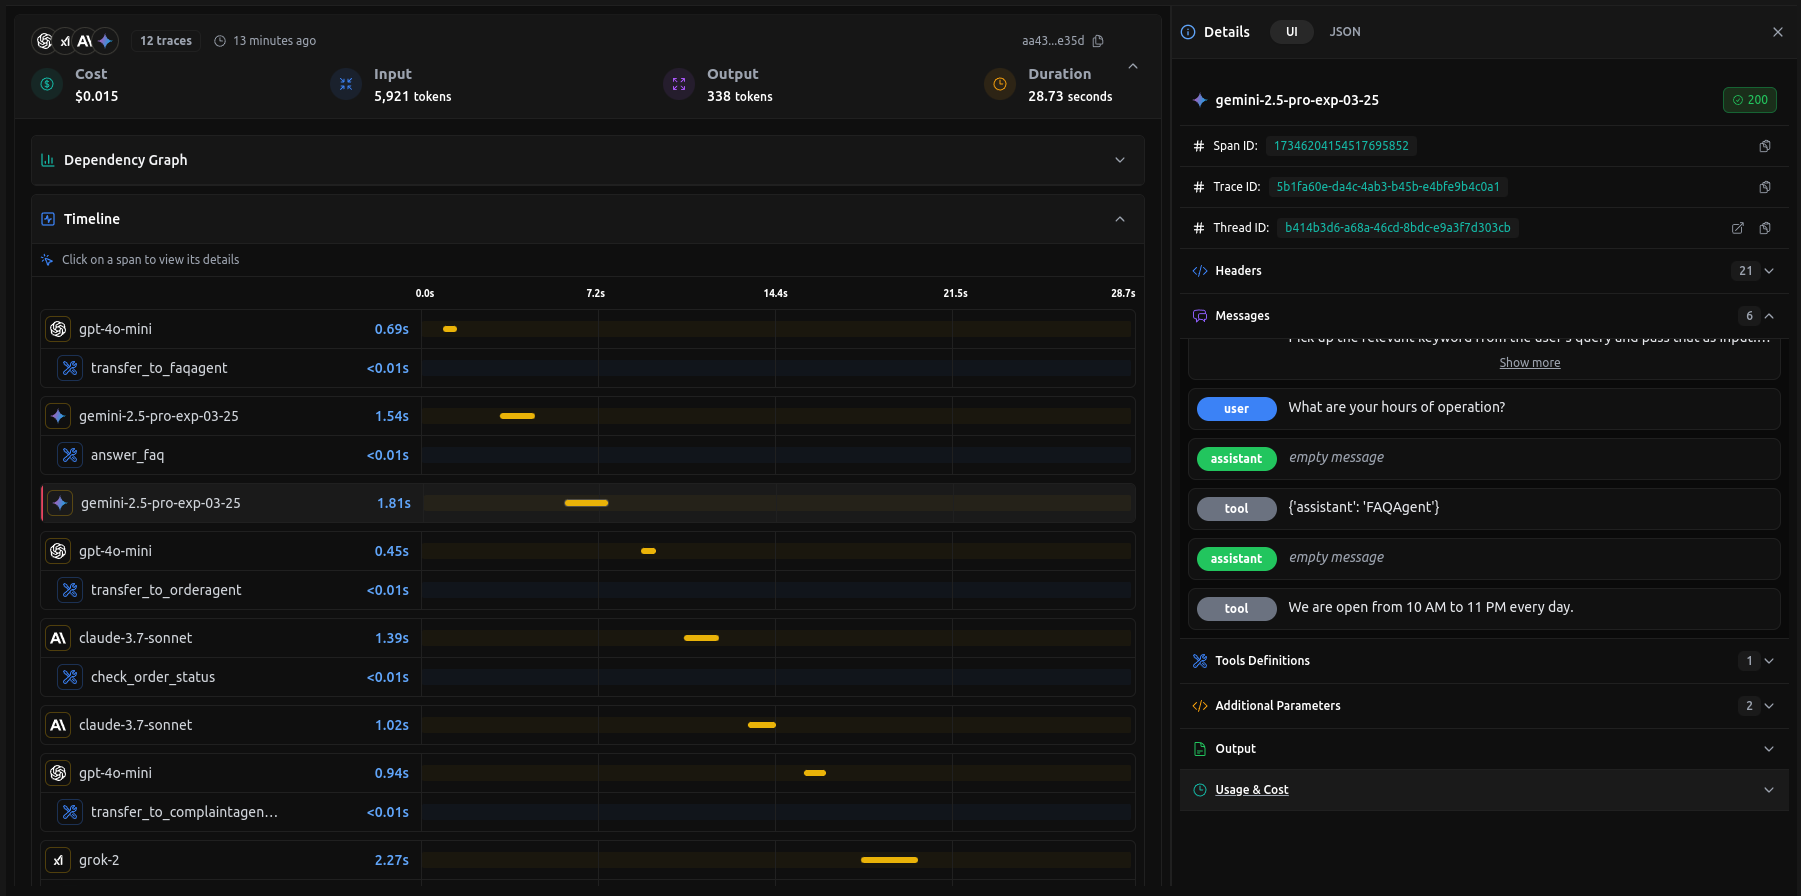The image size is (1801, 896).
Task: Collapse the Timeline section
Action: 1120,219
